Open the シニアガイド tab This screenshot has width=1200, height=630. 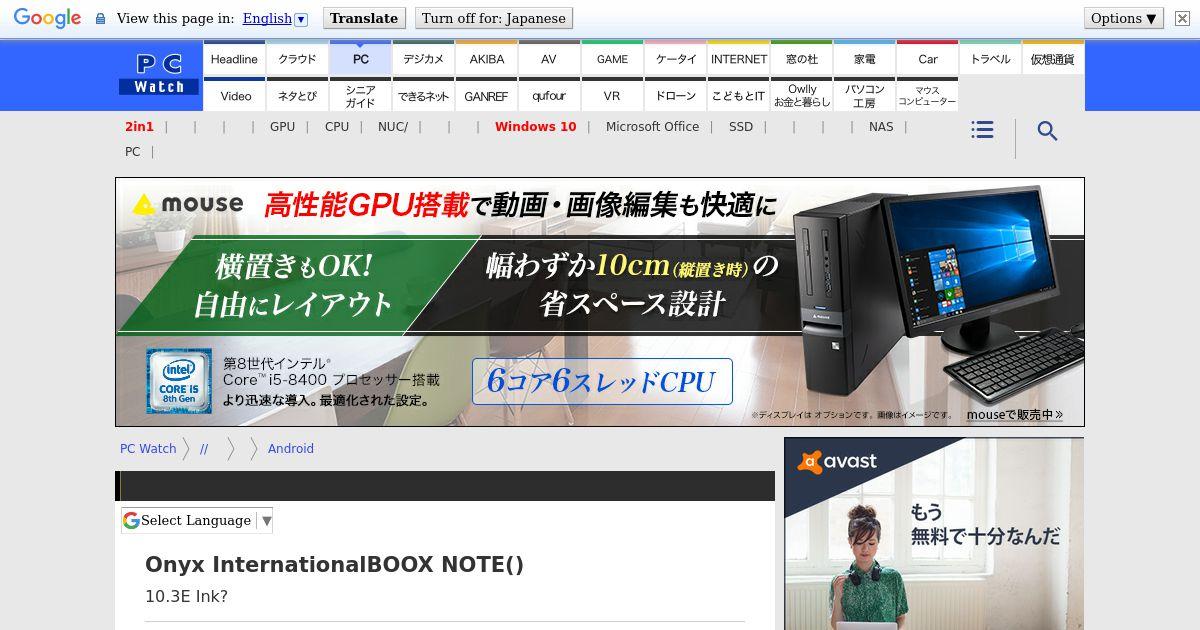click(360, 96)
